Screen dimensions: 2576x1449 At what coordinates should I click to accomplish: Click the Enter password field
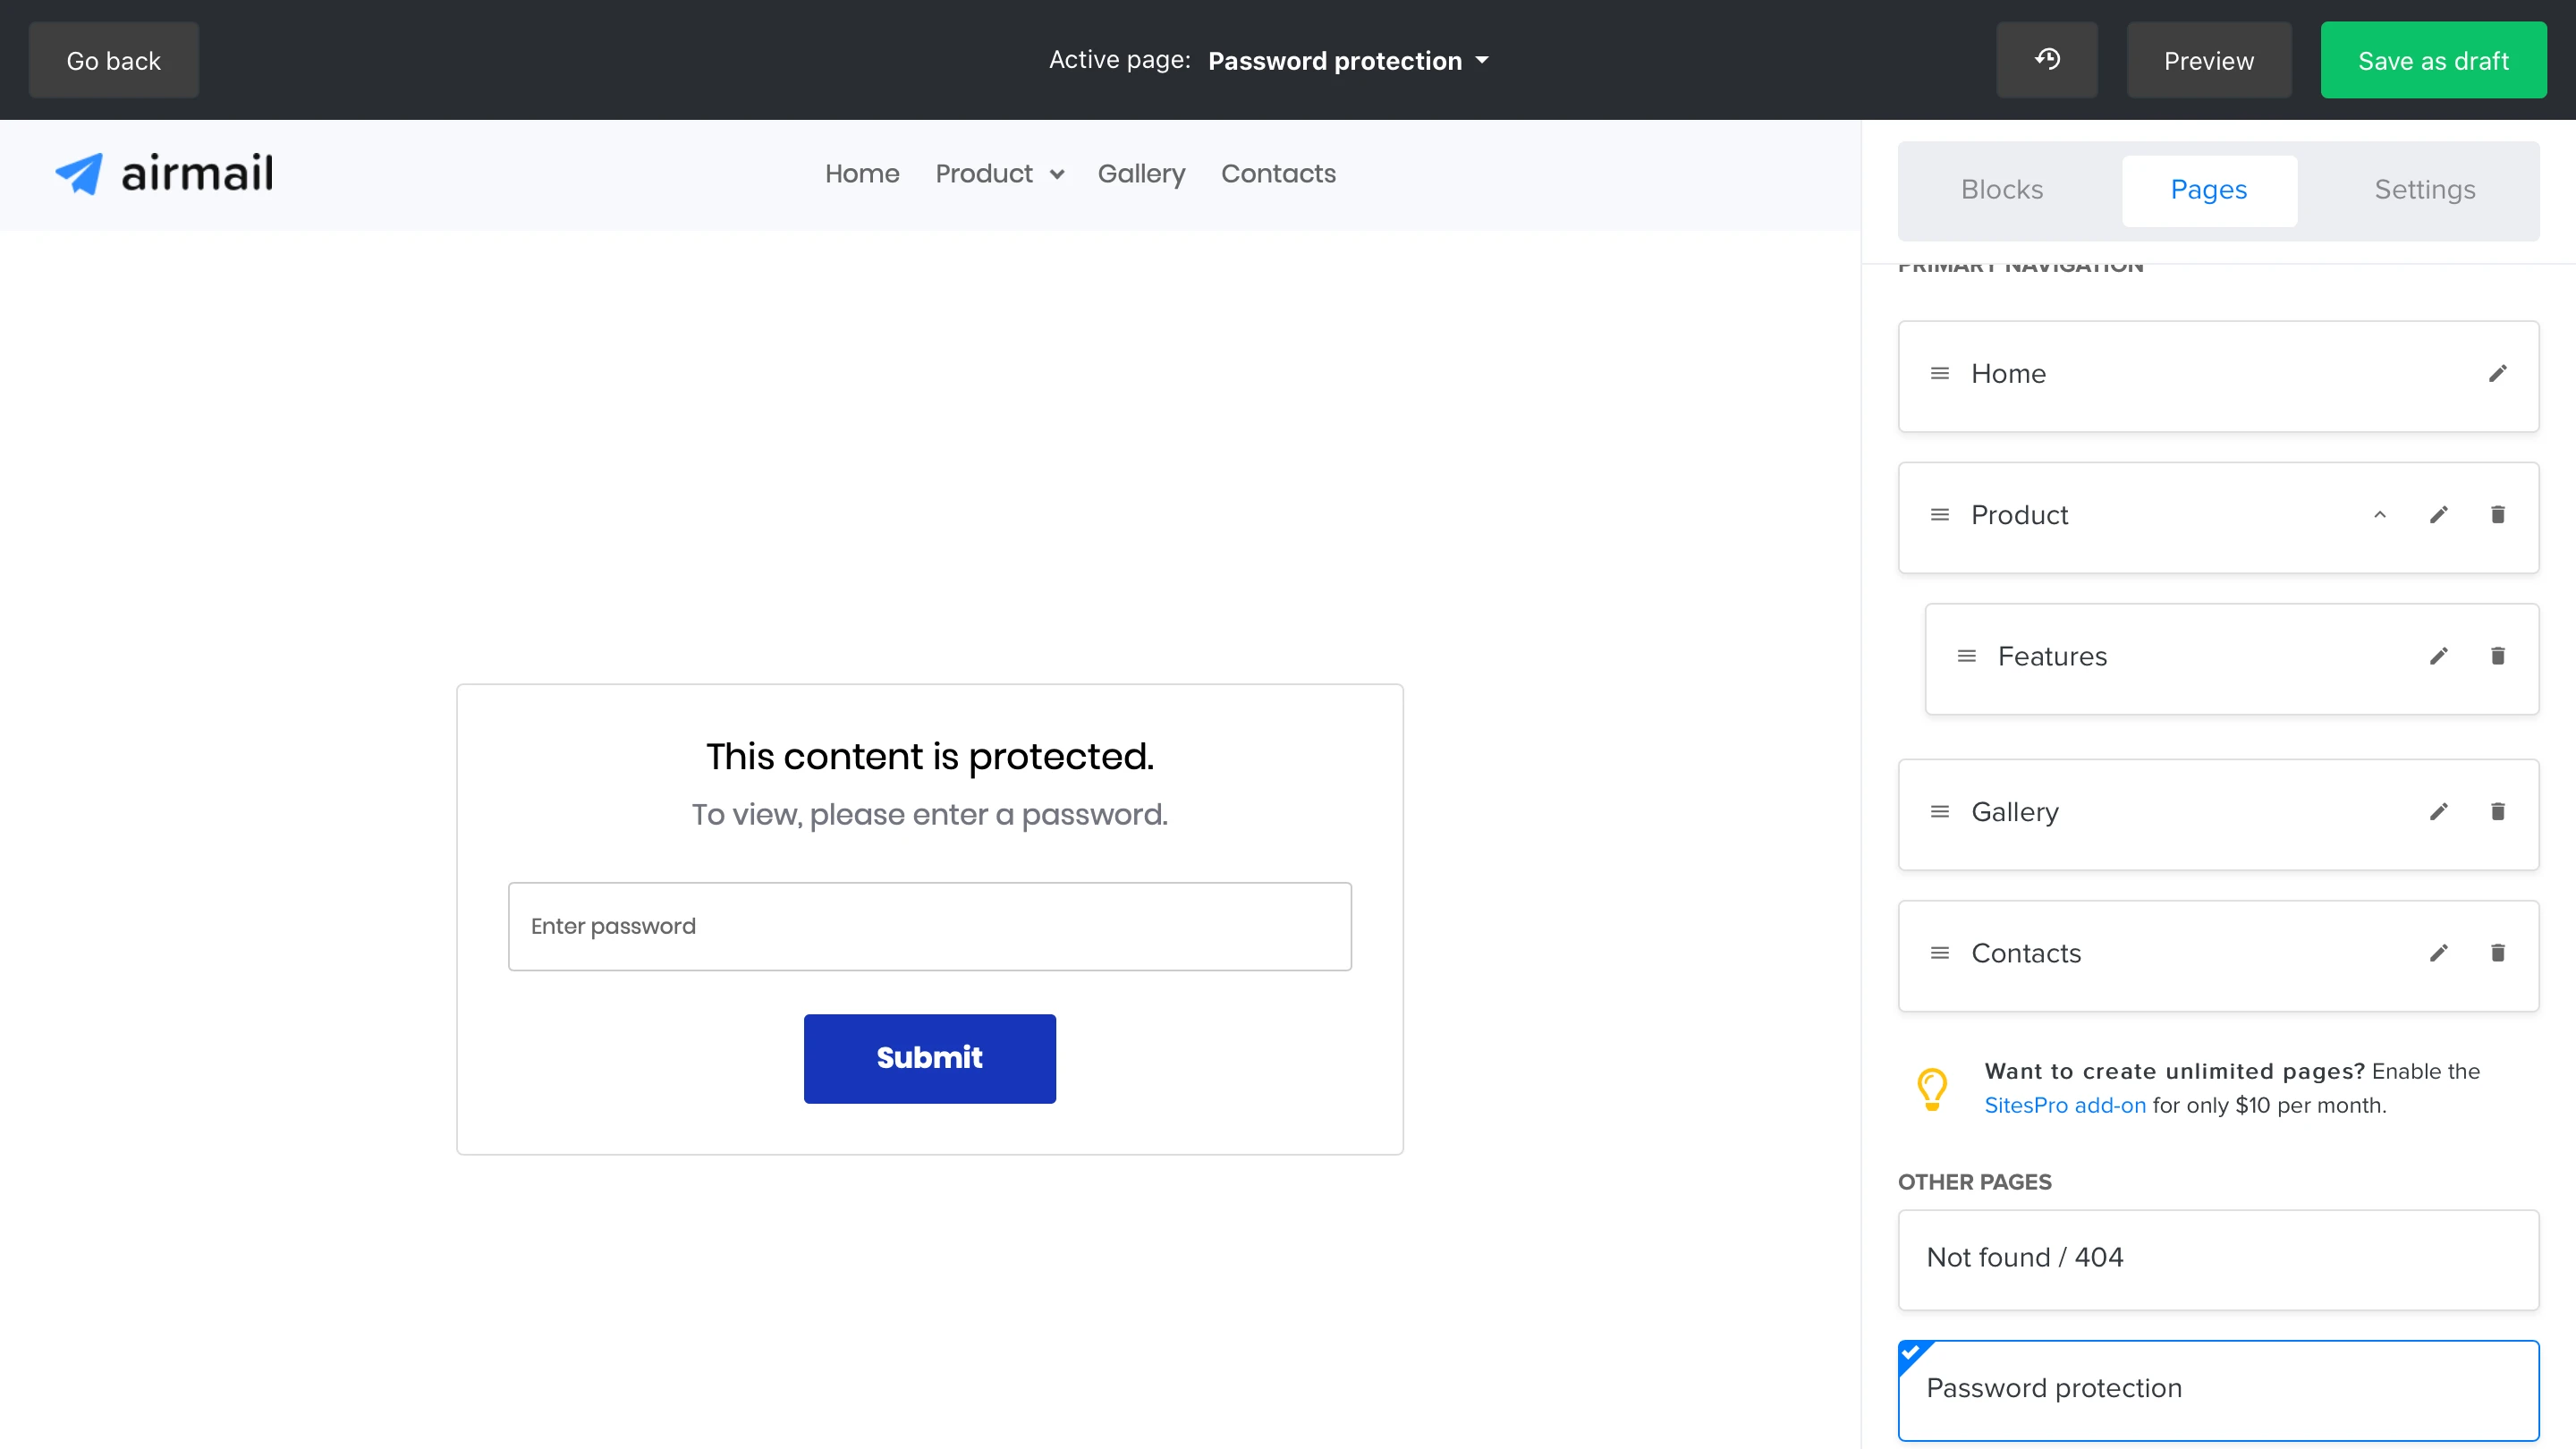click(929, 926)
